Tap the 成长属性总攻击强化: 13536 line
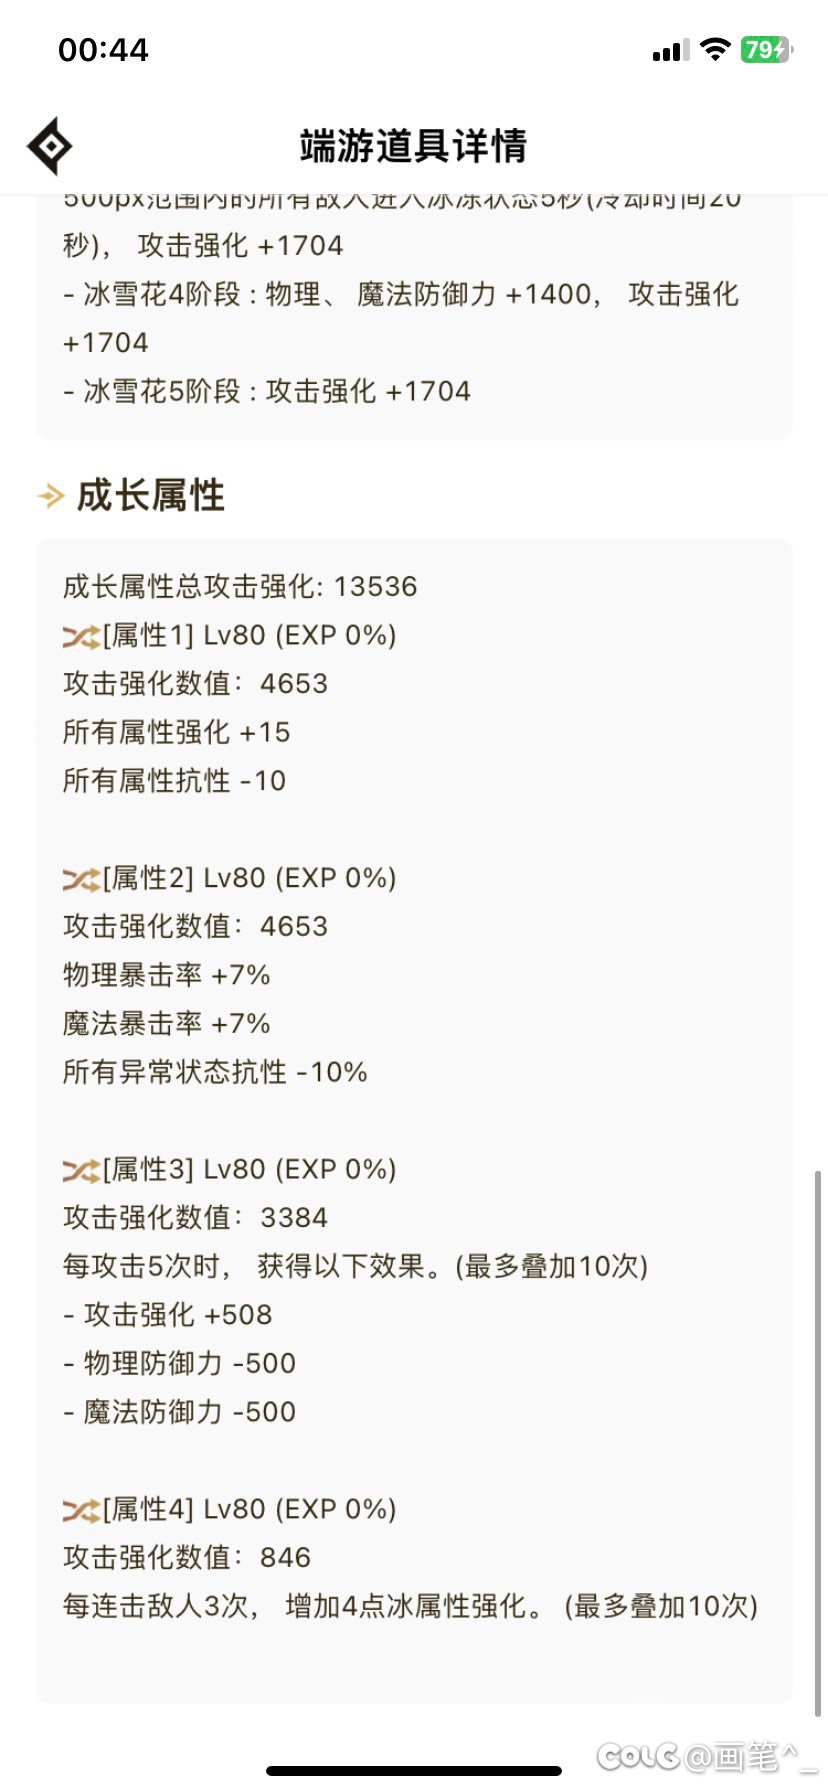This screenshot has width=828, height=1792. 240,586
